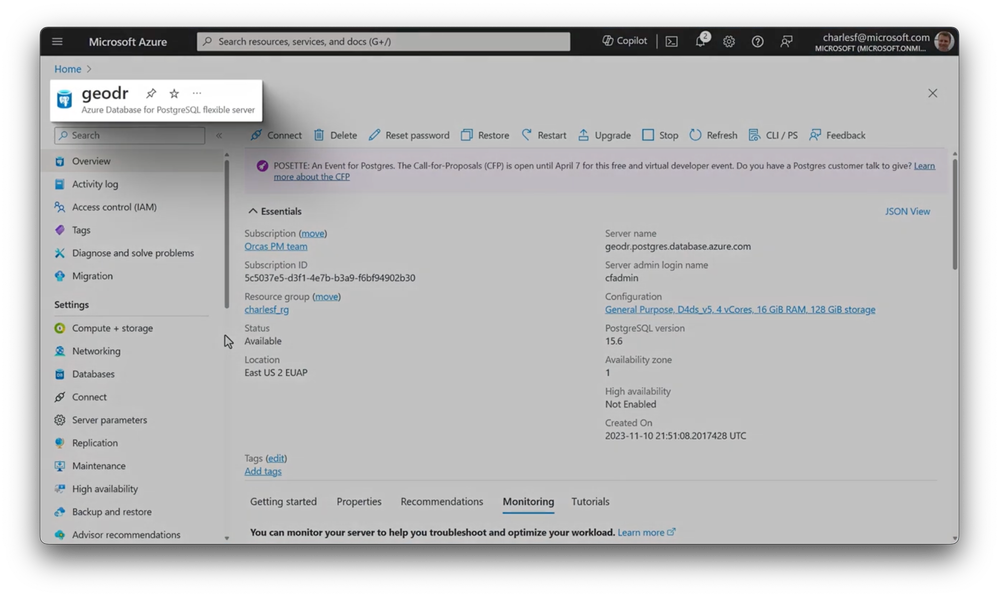The image size is (999, 597).
Task: Close the geodr blade
Action: [932, 93]
